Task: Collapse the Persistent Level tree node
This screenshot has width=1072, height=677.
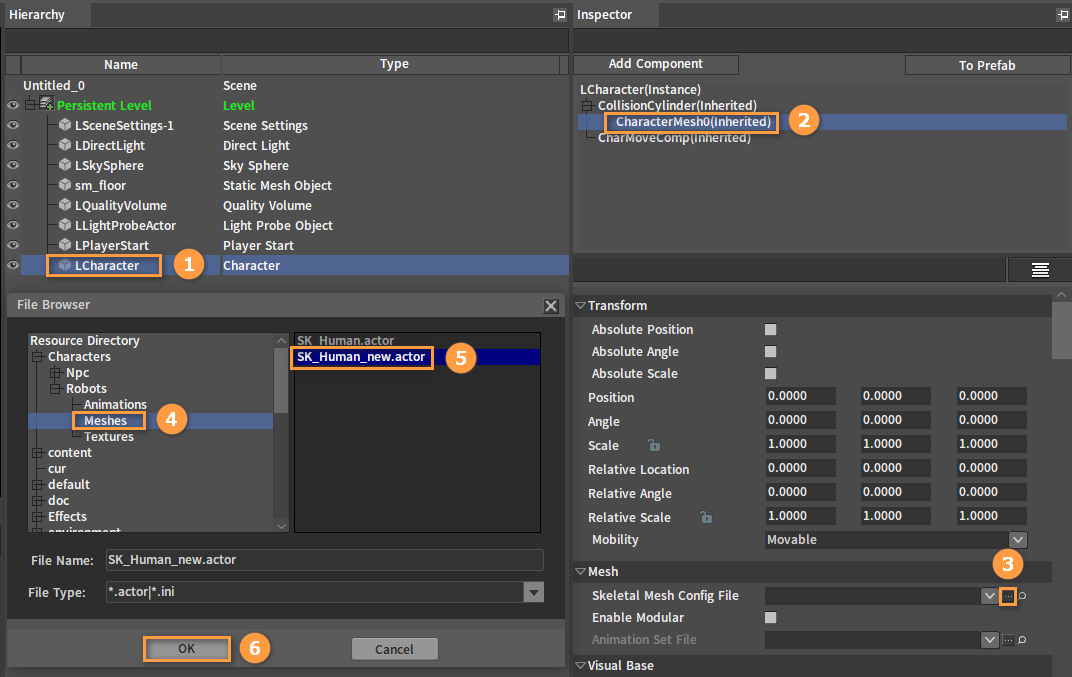Action: 30,105
